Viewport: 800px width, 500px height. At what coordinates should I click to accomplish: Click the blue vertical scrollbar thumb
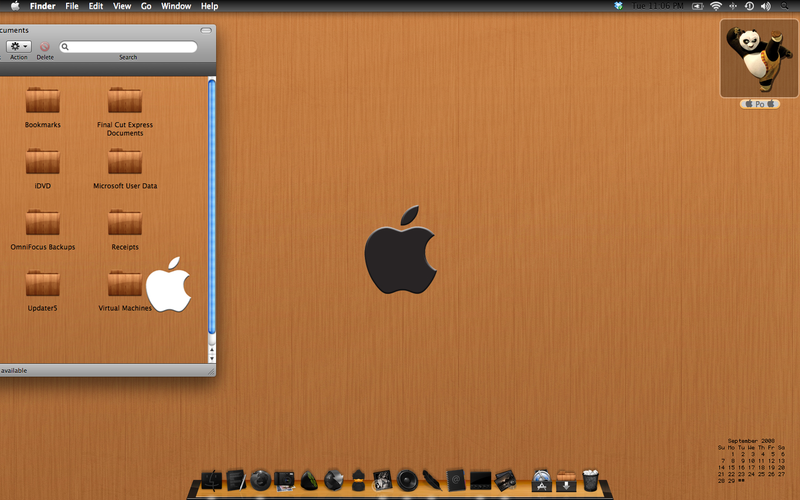(x=212, y=207)
